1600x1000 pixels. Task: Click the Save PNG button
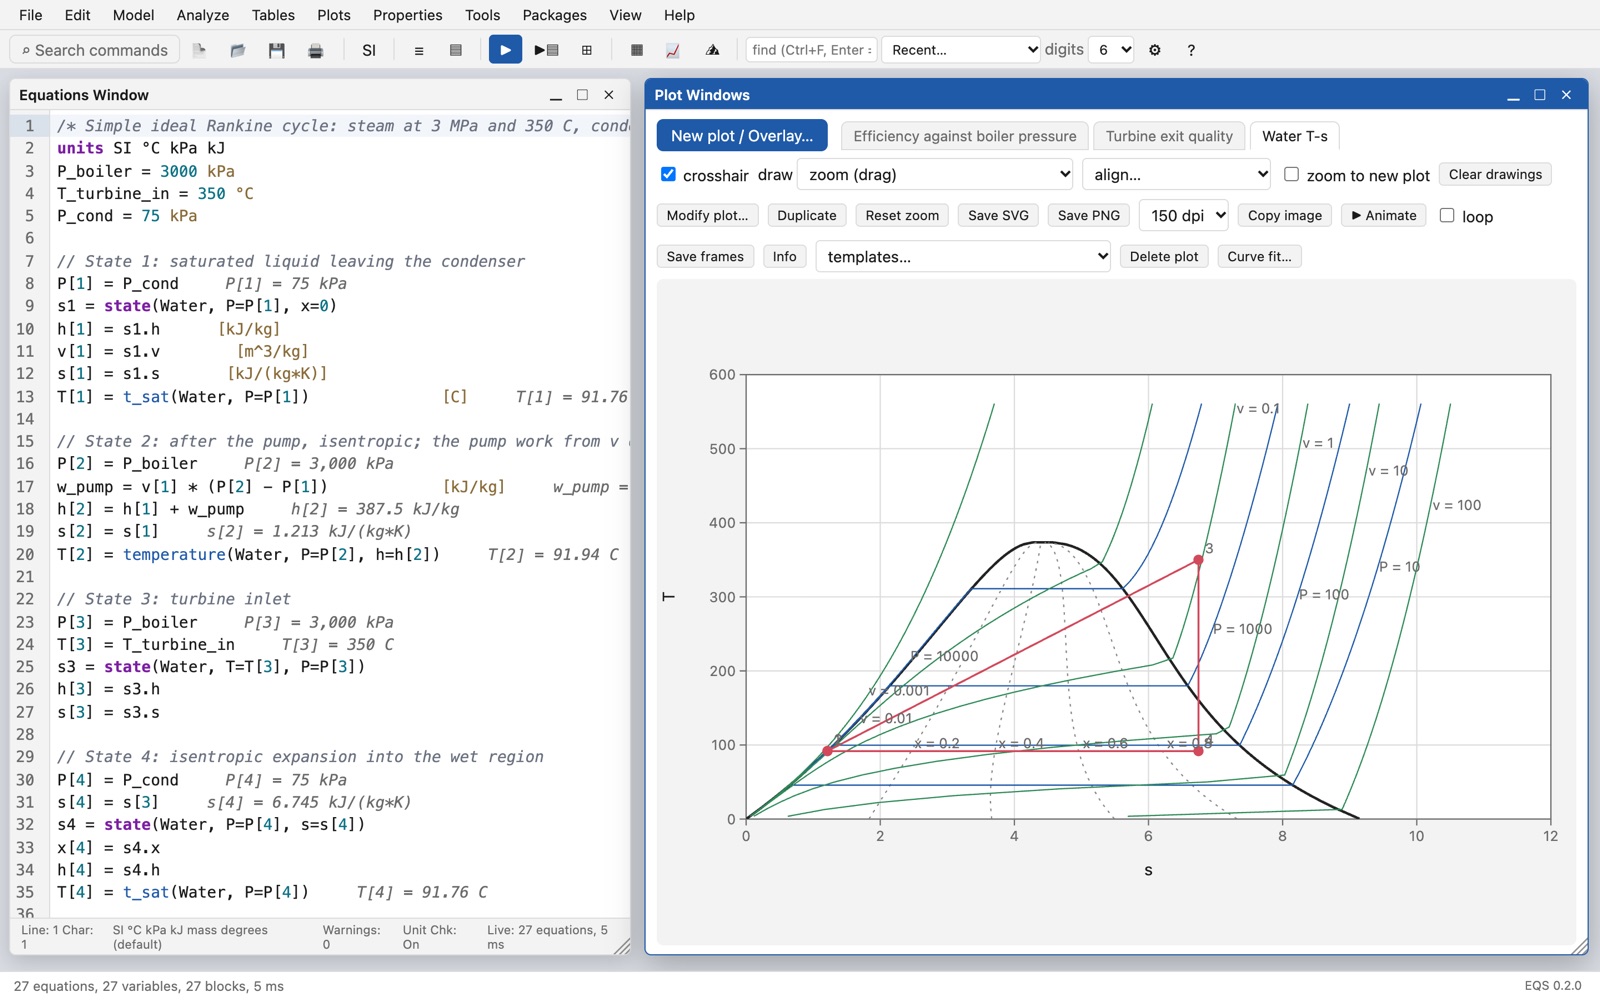point(1089,215)
